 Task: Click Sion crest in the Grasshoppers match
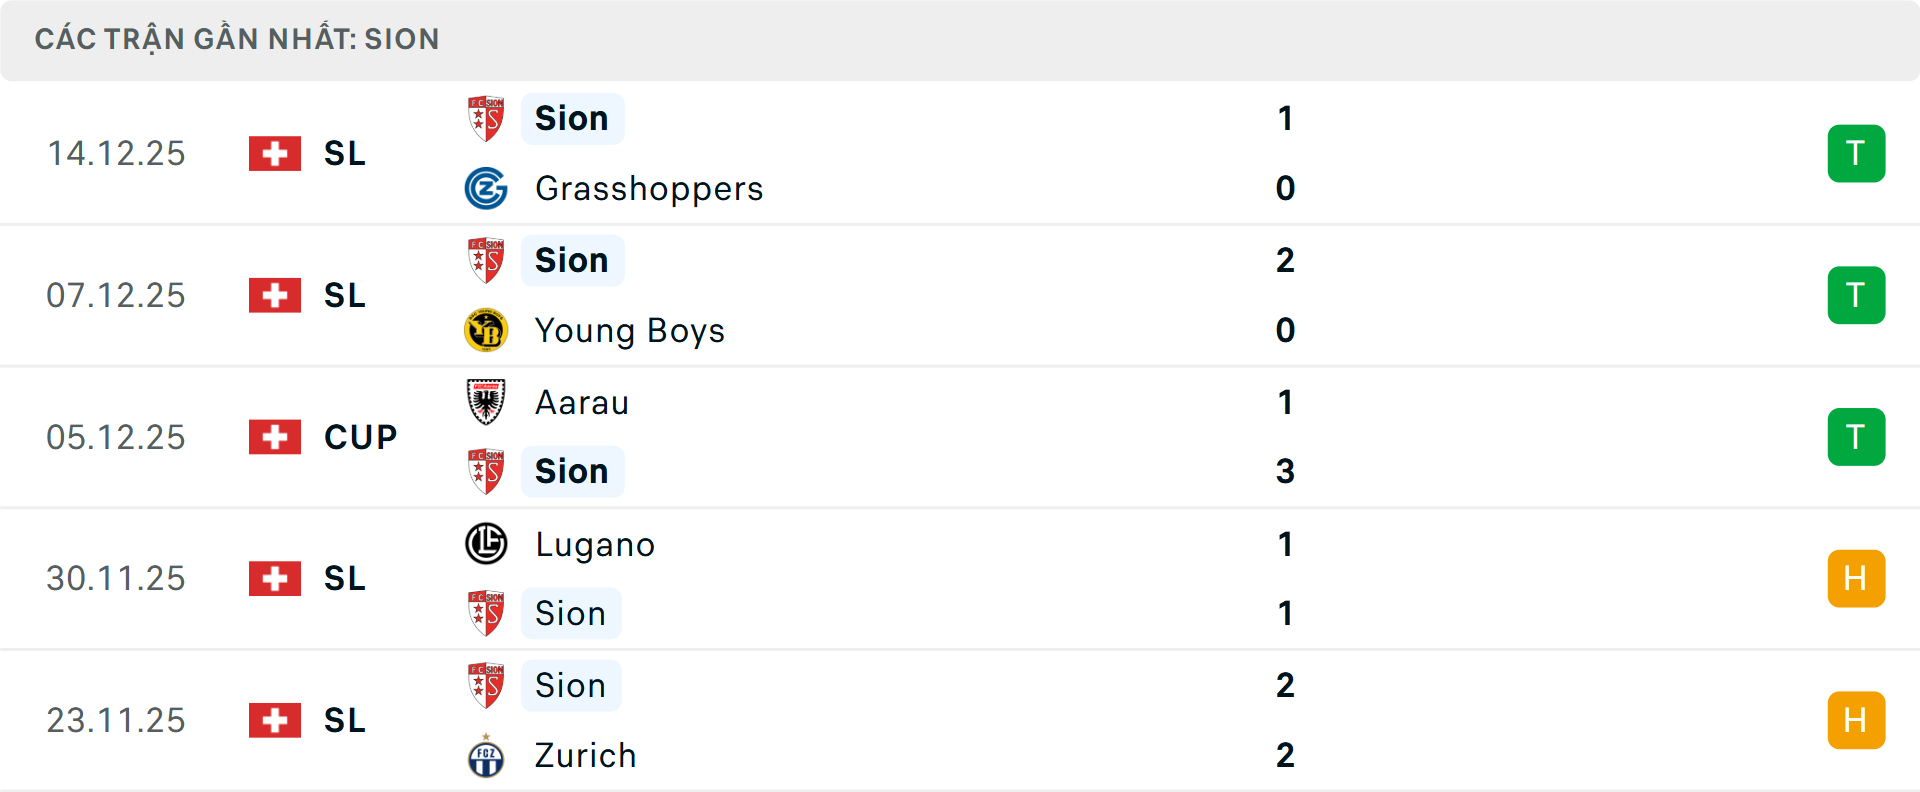pyautogui.click(x=486, y=119)
